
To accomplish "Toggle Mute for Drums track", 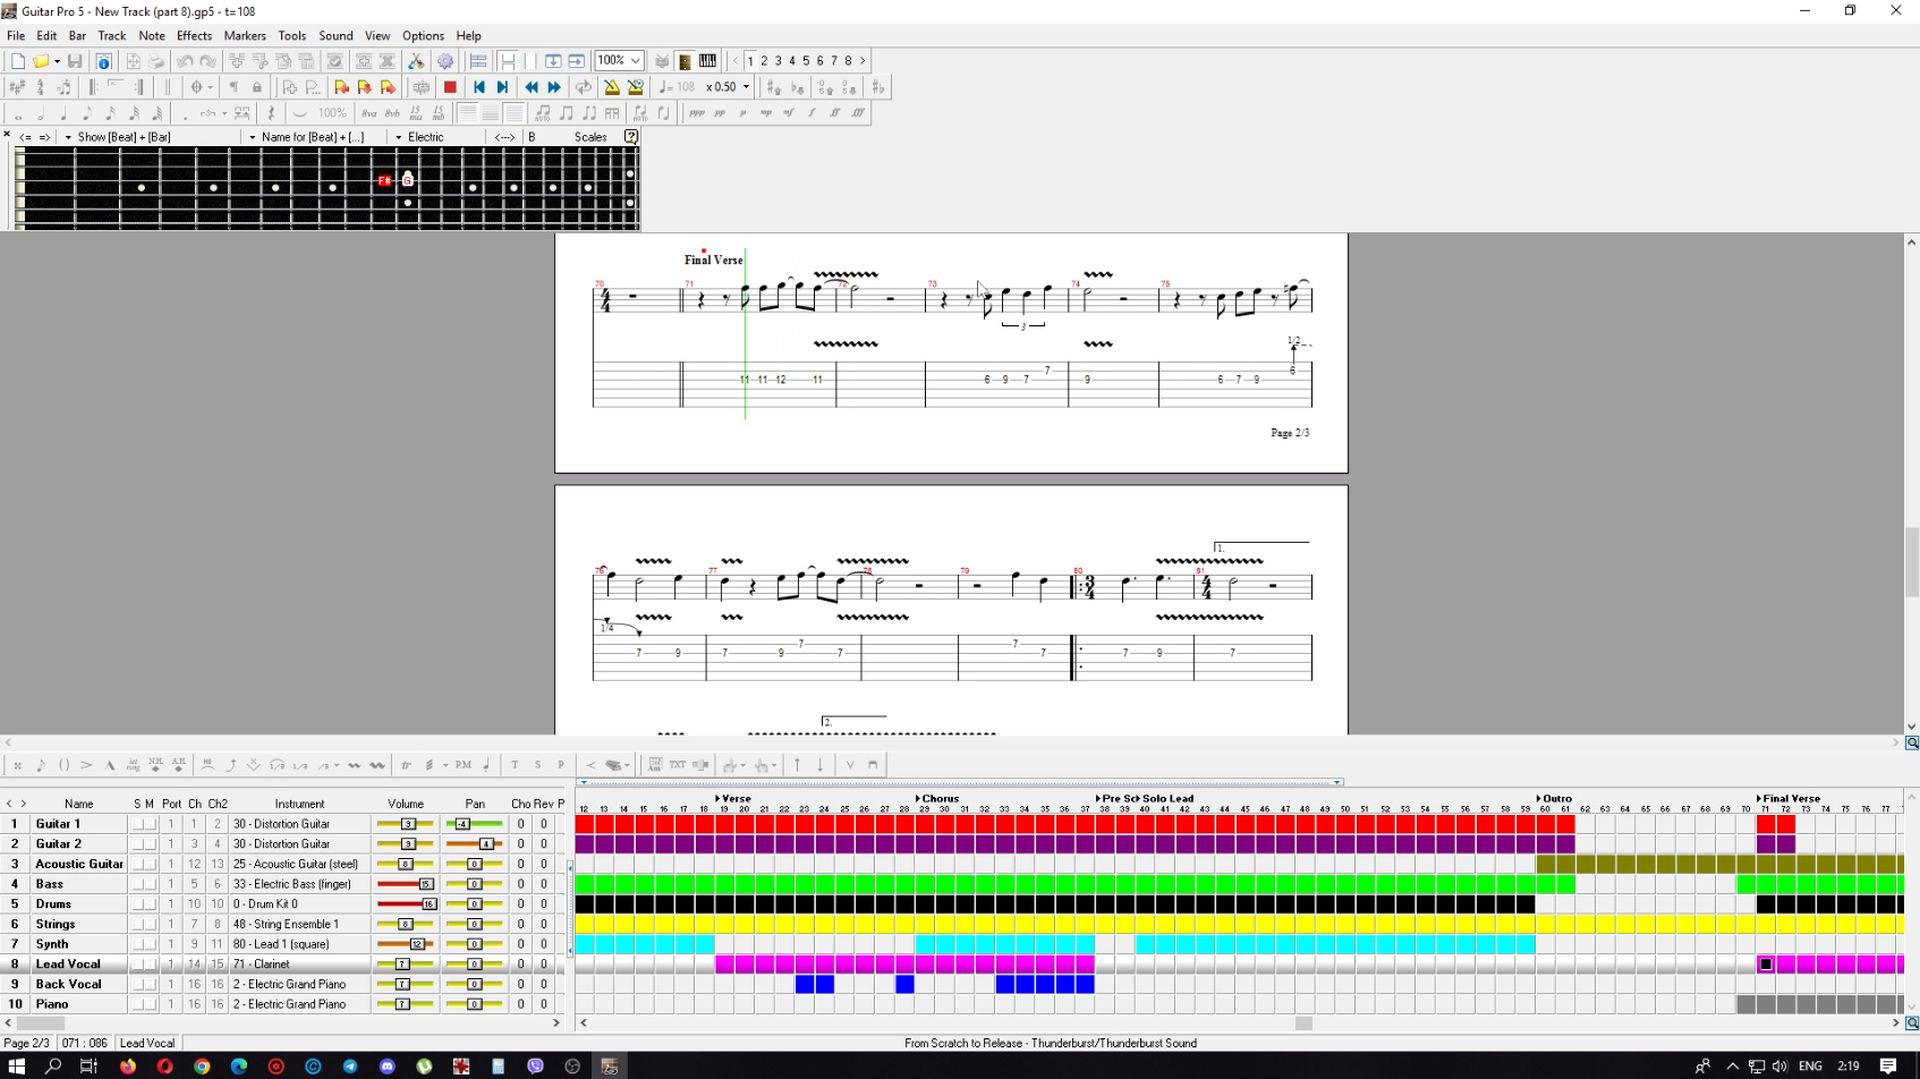I will [151, 904].
